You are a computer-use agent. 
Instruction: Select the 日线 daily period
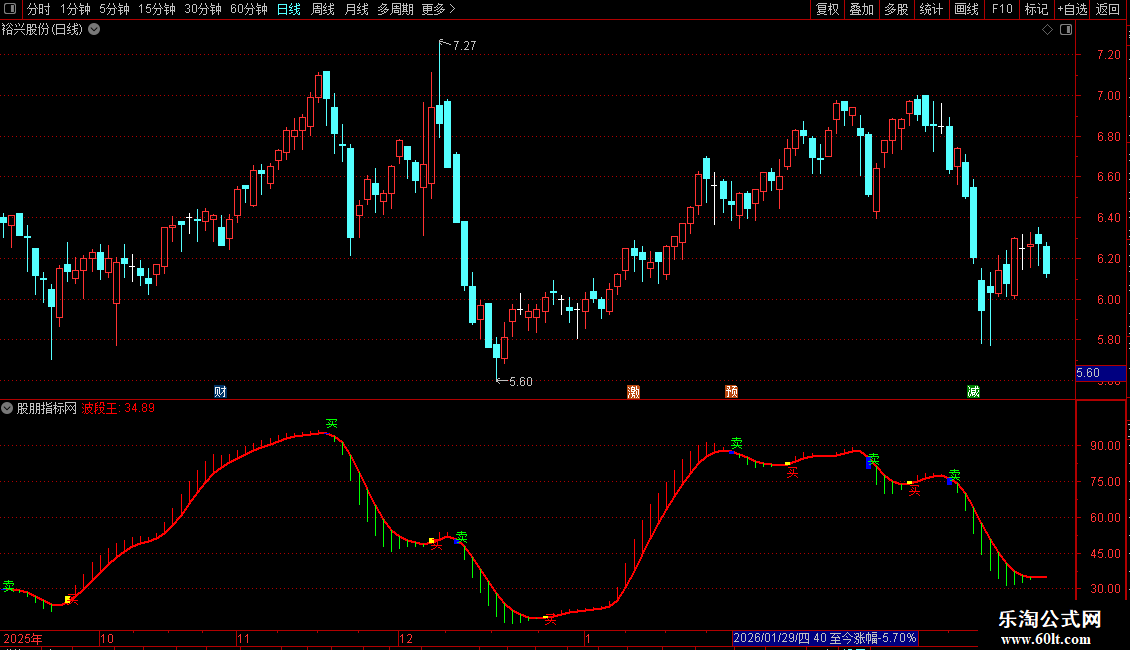point(289,9)
